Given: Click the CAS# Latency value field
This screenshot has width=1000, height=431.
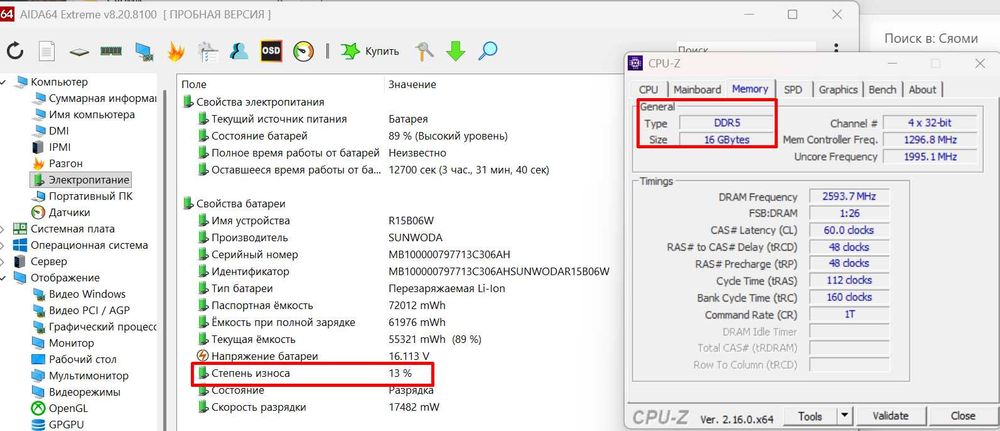Looking at the screenshot, I should pos(849,230).
